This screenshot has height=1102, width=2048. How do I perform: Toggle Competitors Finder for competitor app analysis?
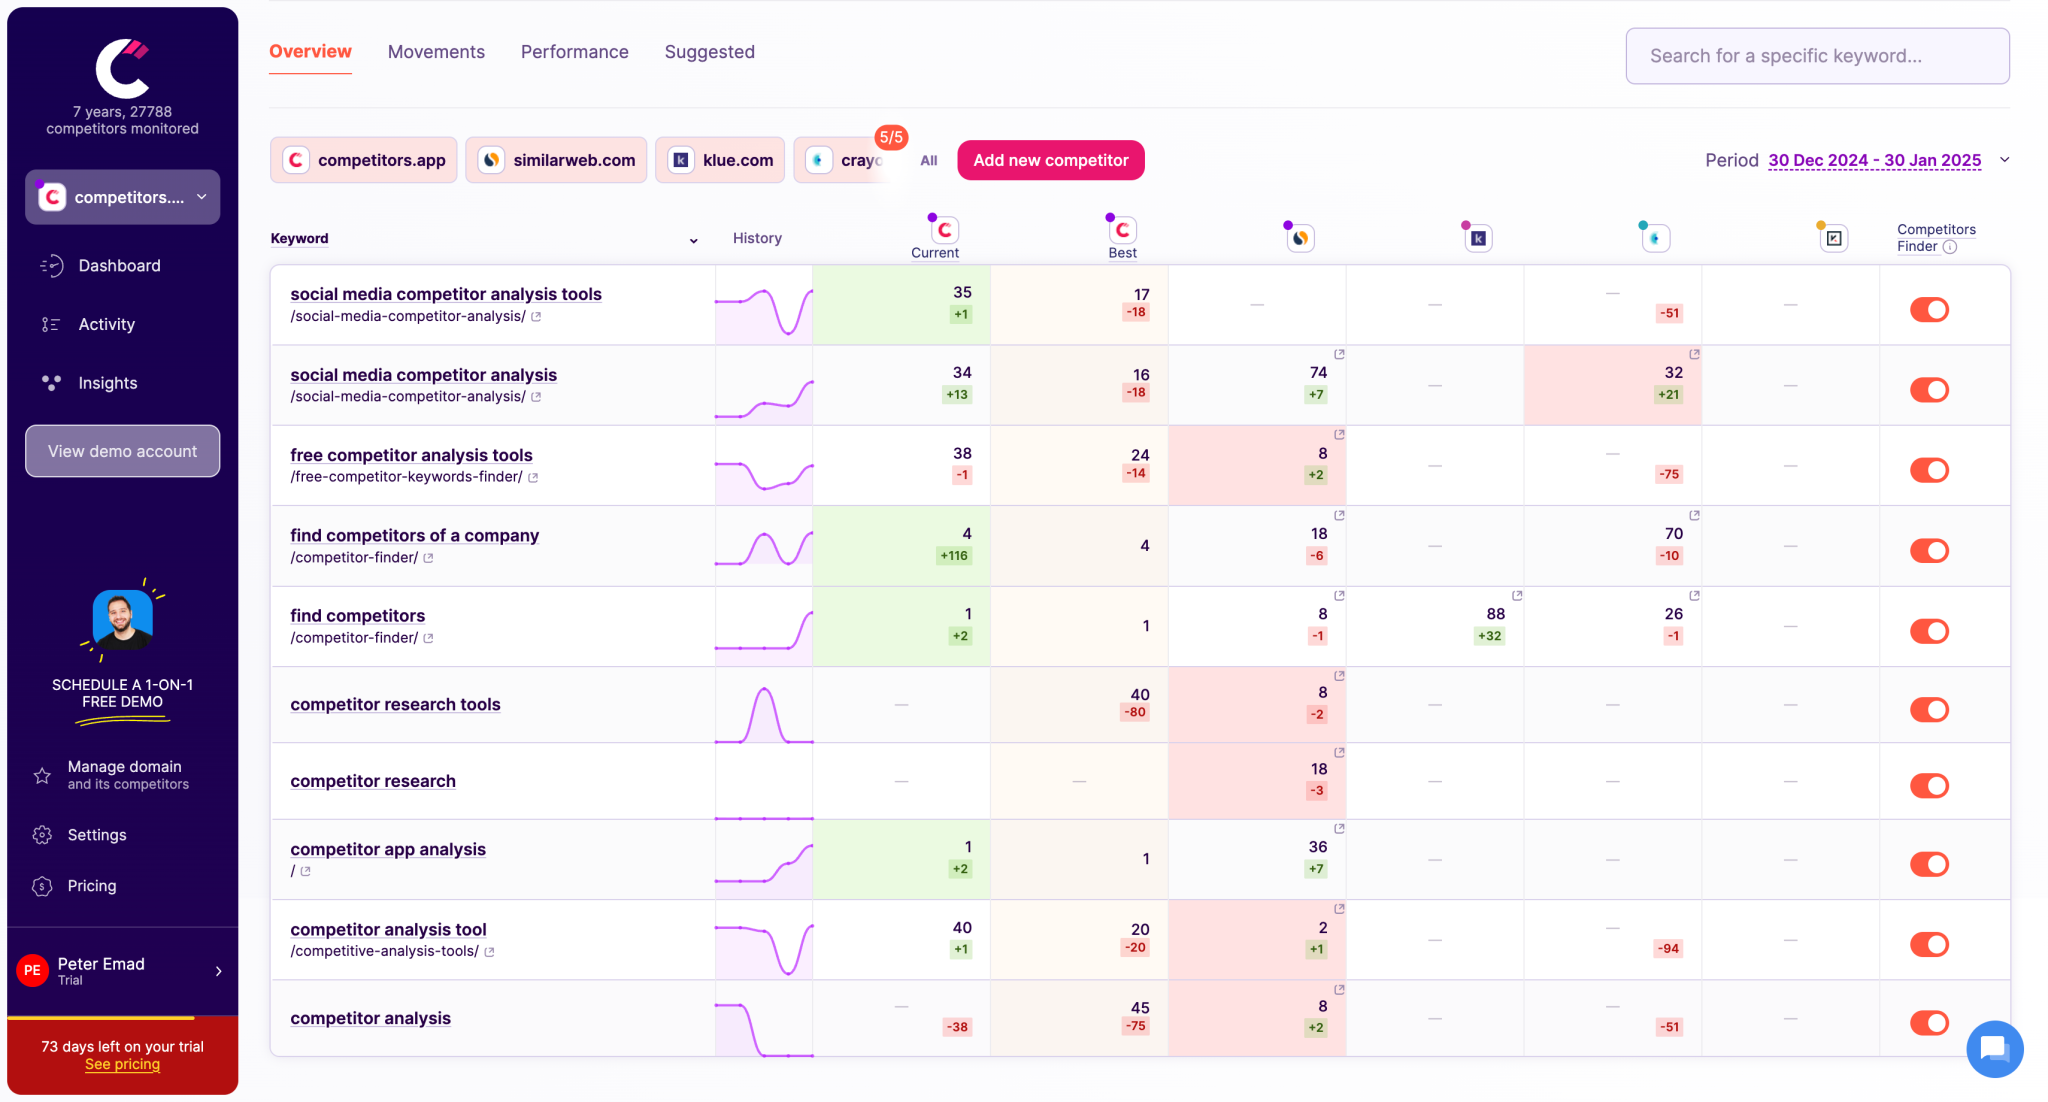(1929, 864)
